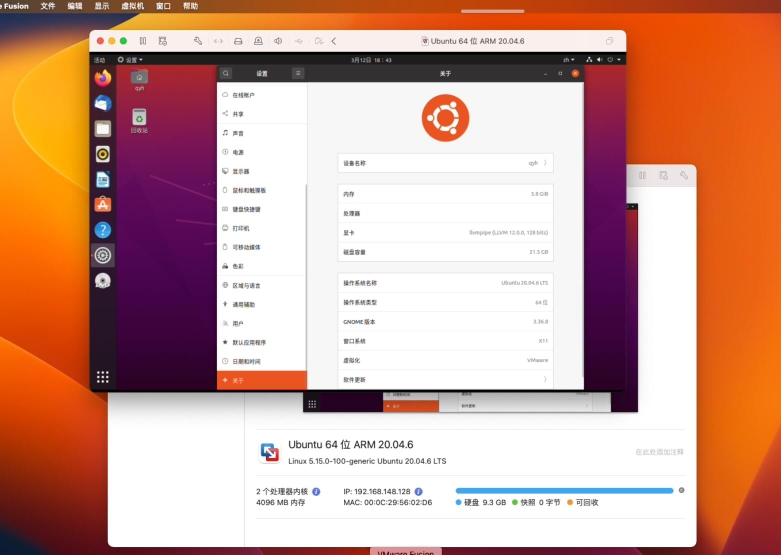Select 鼠标和触摸板 in Settings sidebar
This screenshot has height=555, width=781.
[x=262, y=190]
